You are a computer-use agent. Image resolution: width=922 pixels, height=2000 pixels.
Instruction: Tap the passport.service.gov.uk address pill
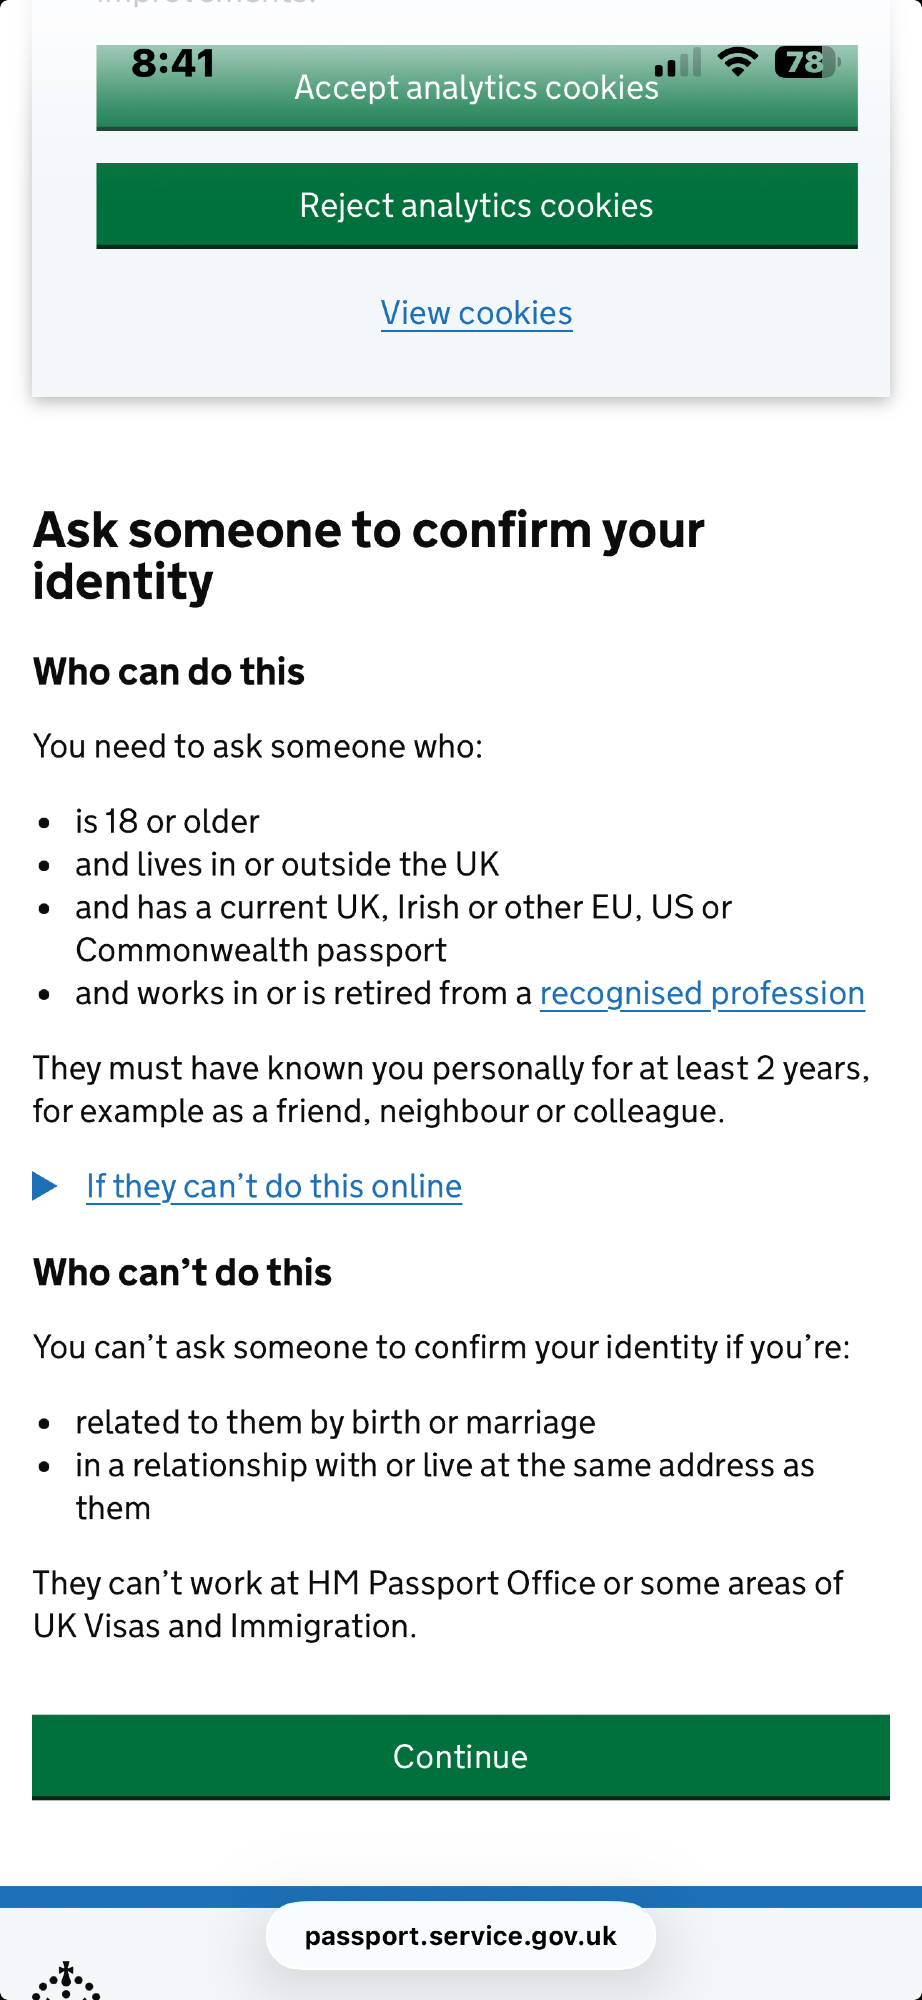point(460,1936)
